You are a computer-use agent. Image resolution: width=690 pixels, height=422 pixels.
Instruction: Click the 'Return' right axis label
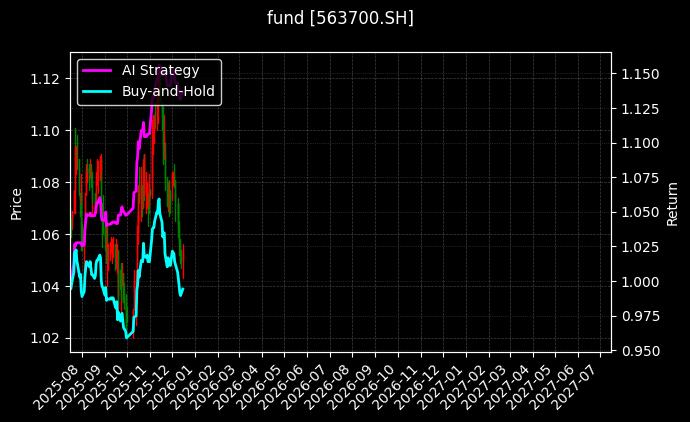coord(672,202)
